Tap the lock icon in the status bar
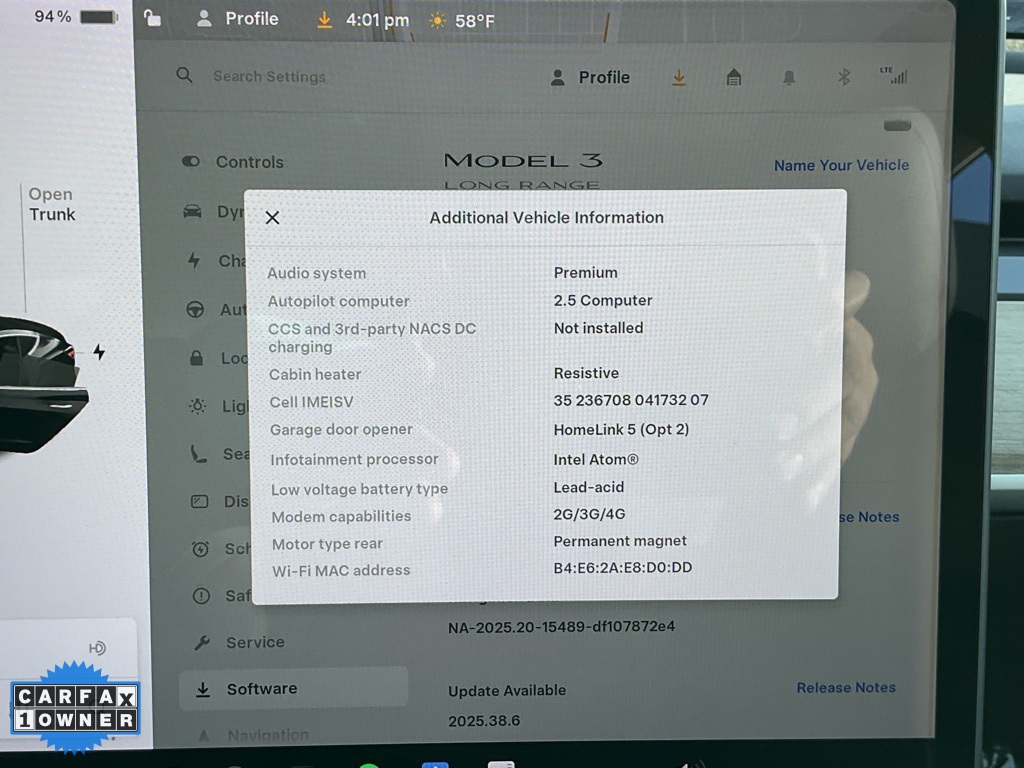This screenshot has width=1024, height=768. (x=152, y=18)
